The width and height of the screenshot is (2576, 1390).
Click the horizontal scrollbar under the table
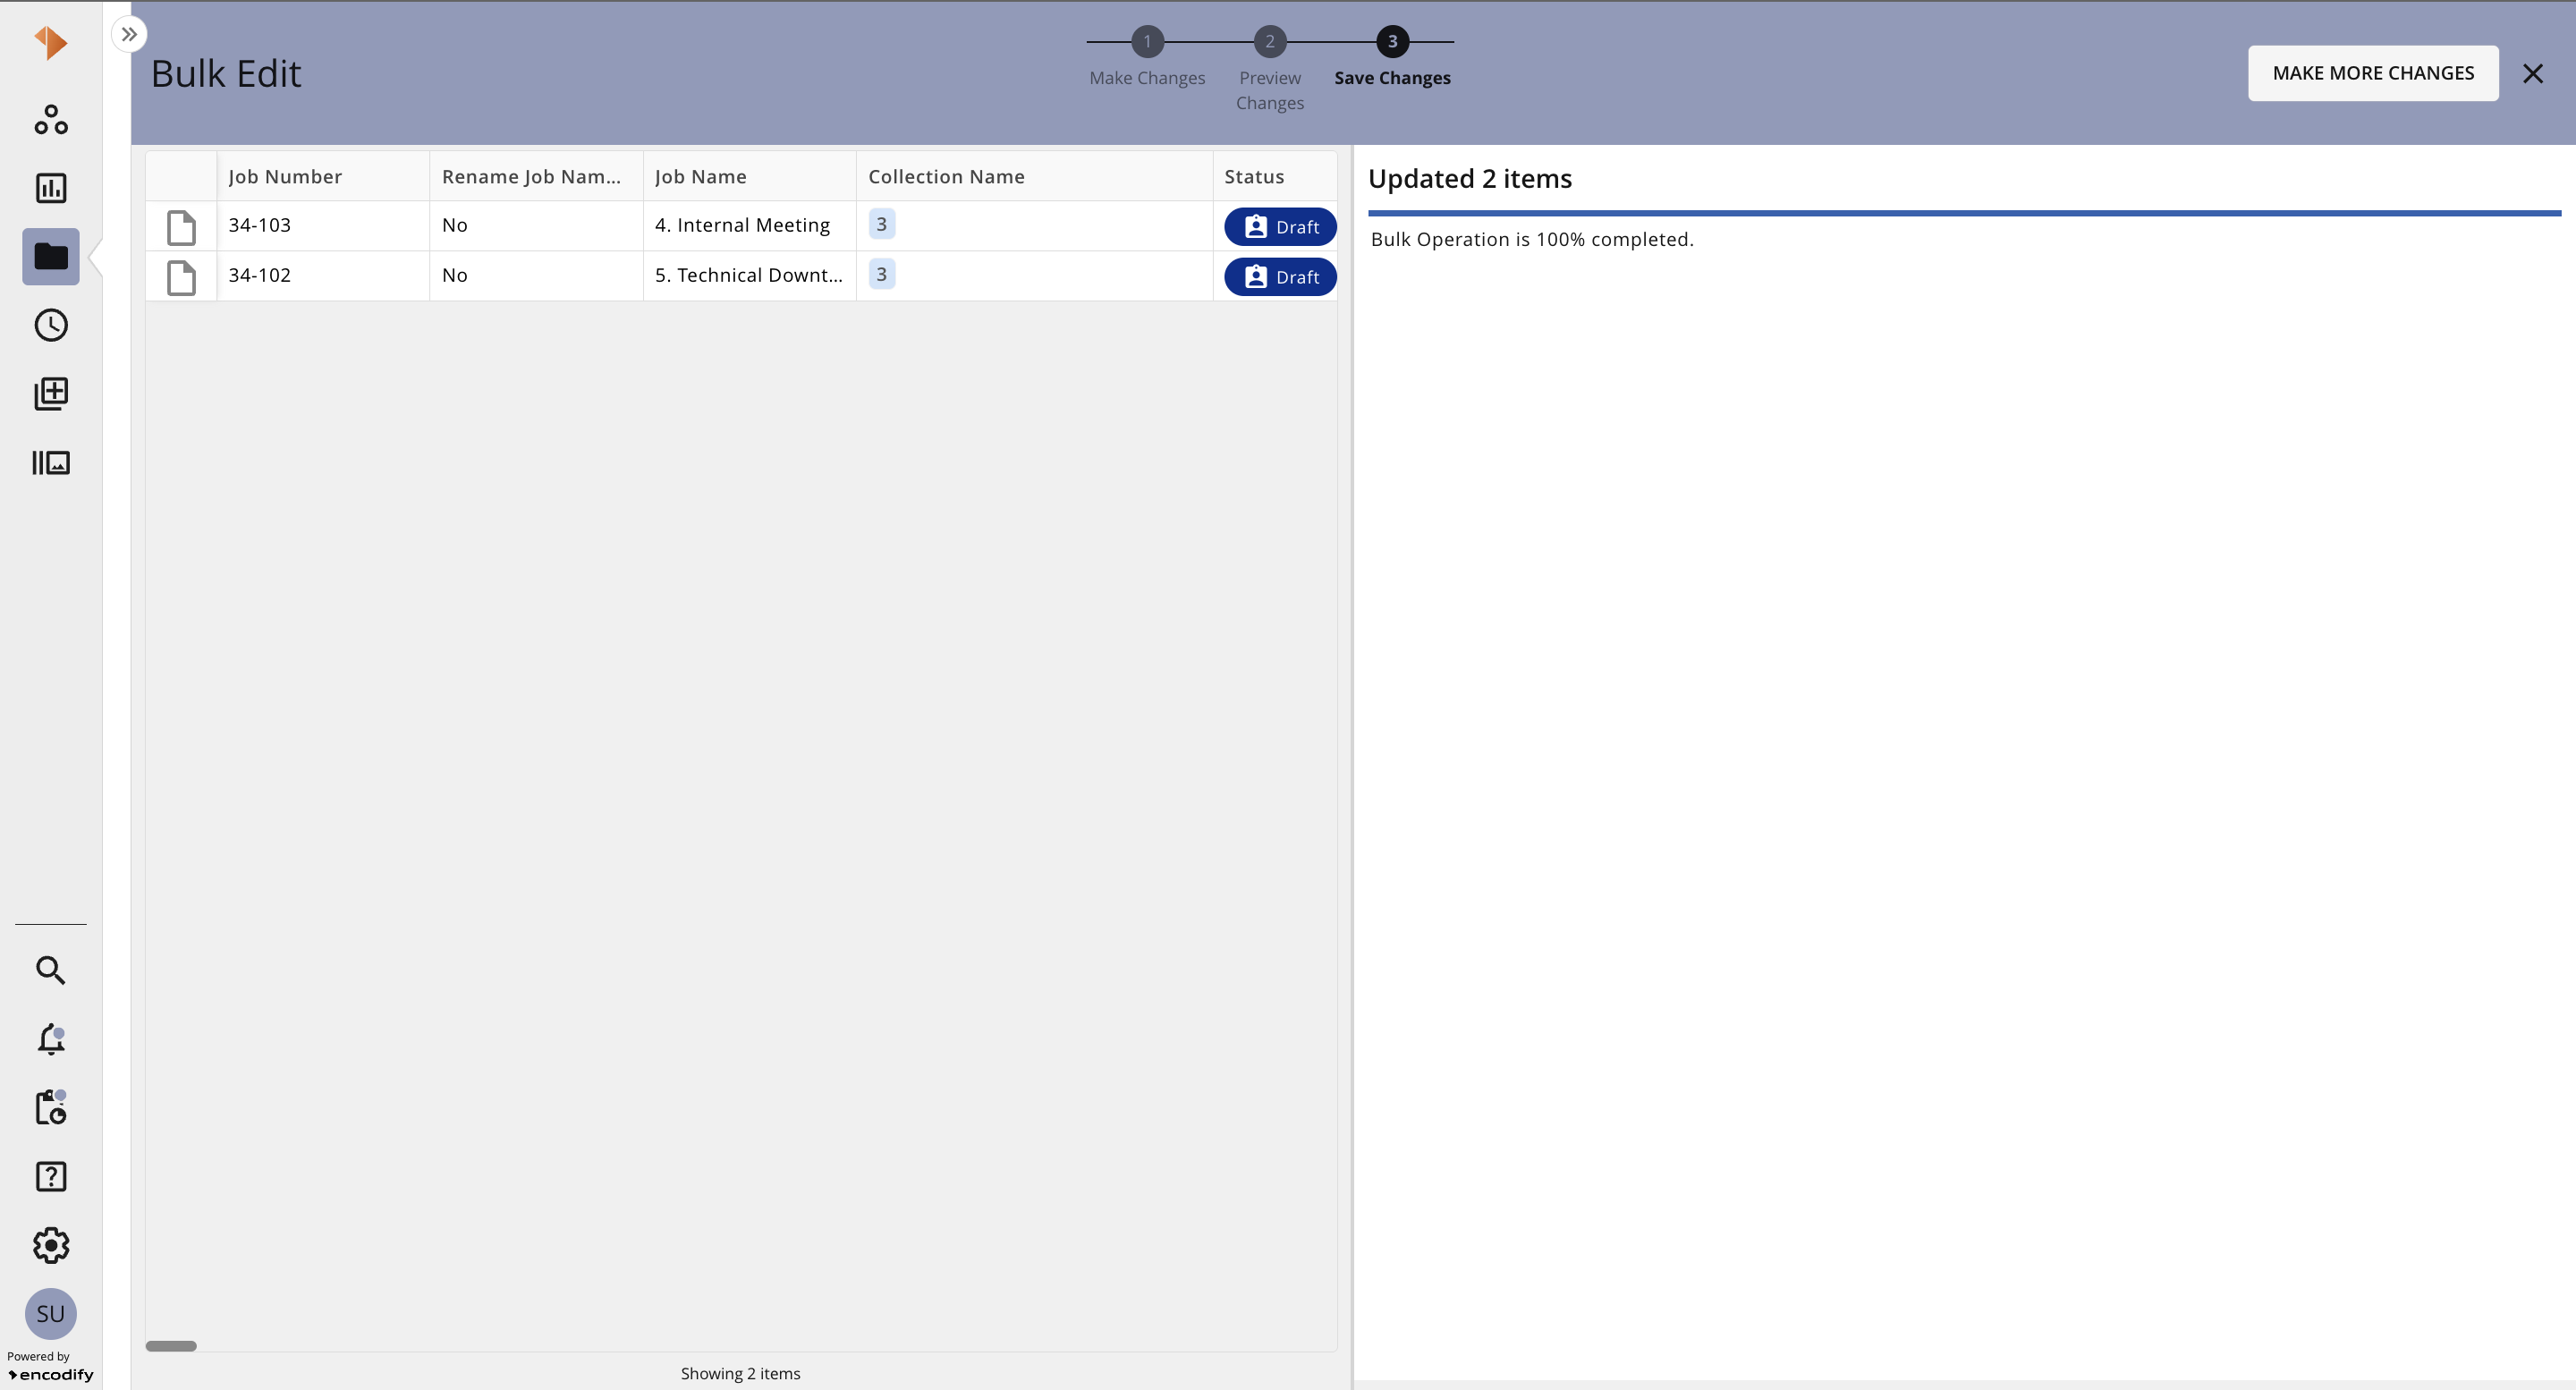click(x=171, y=1346)
